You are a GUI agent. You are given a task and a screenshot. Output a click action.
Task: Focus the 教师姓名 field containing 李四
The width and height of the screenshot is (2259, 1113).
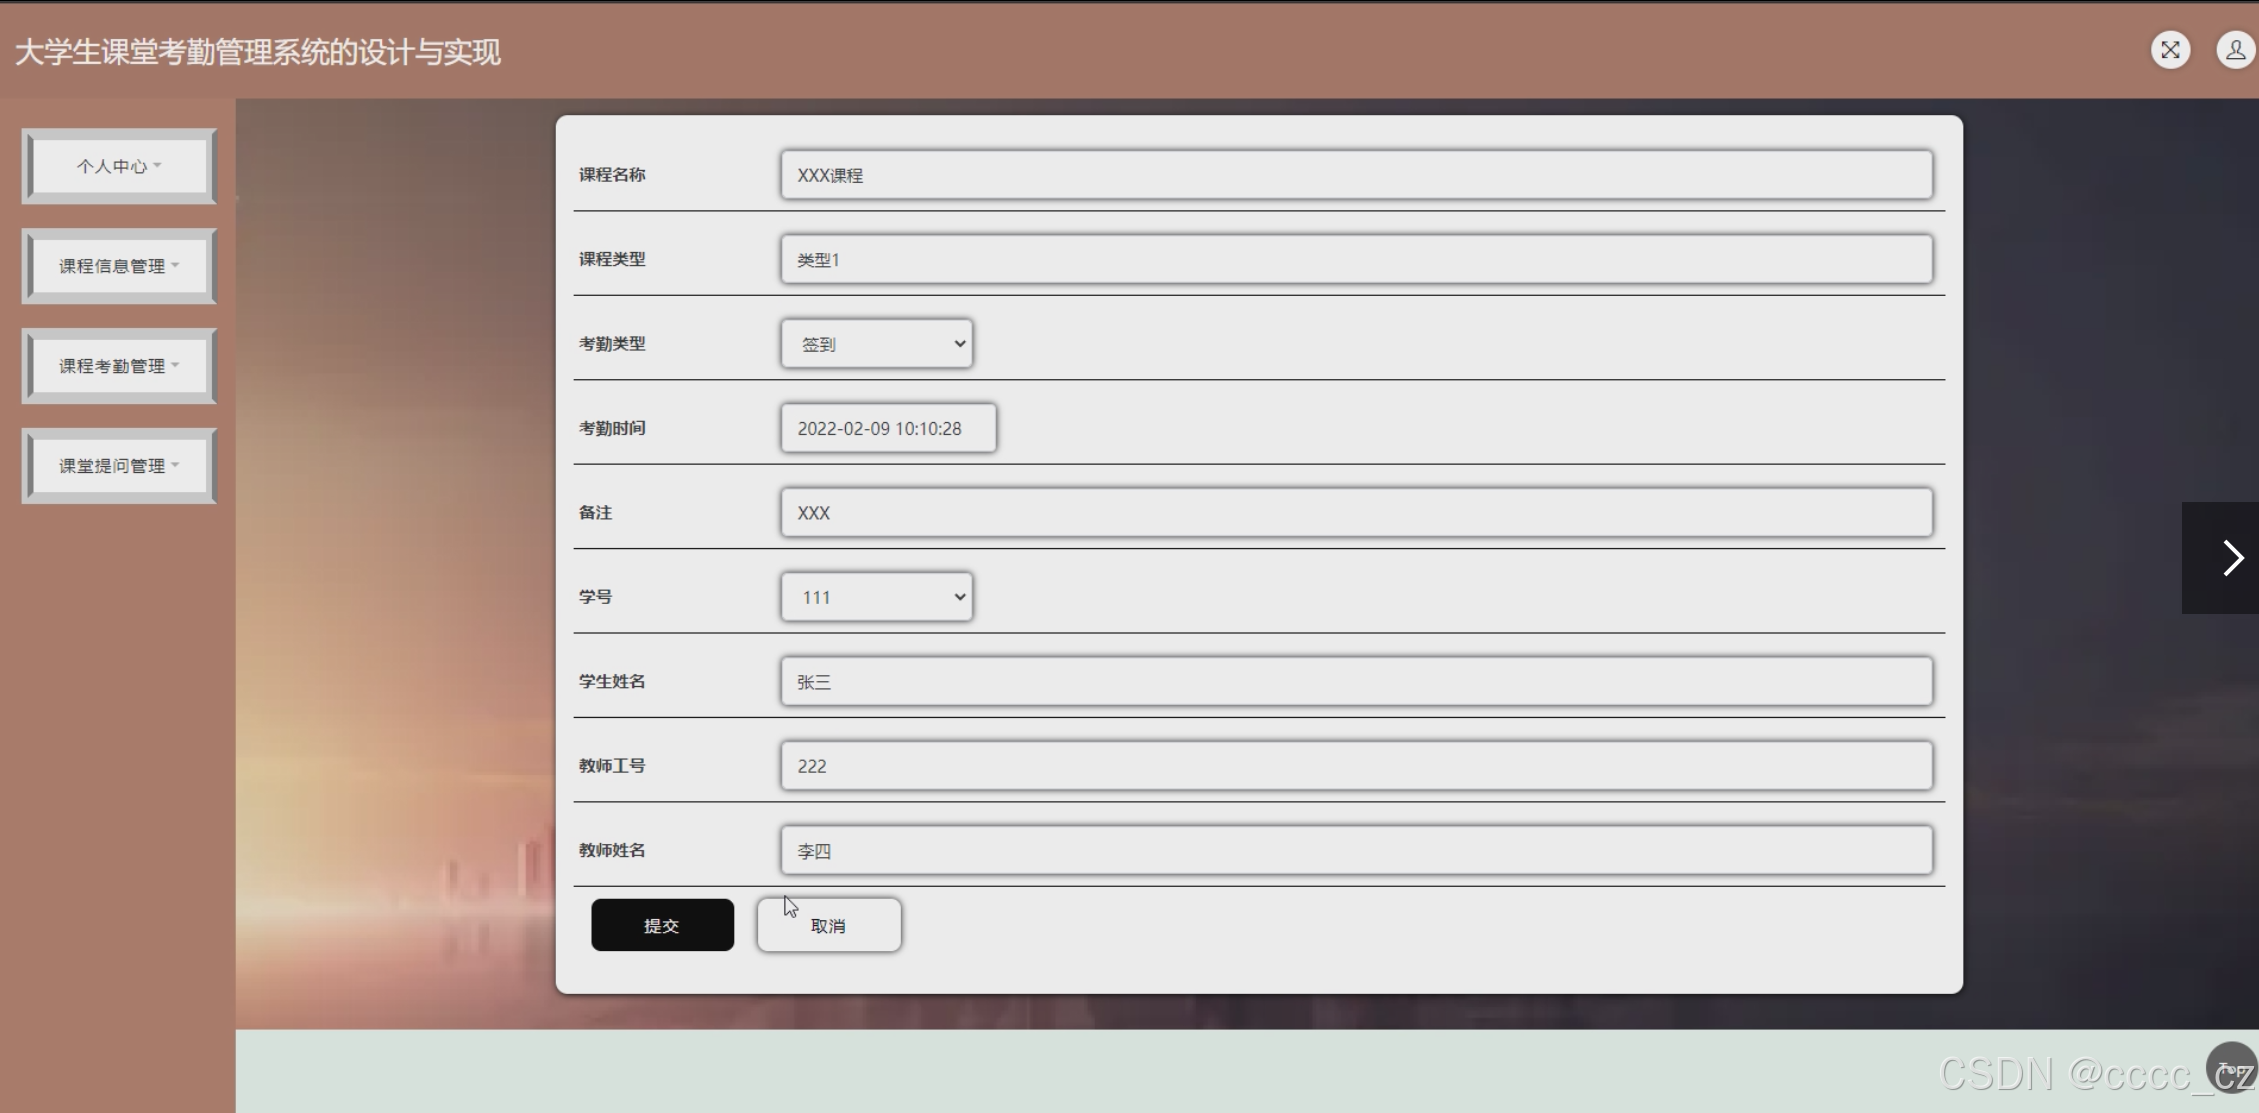[1356, 851]
